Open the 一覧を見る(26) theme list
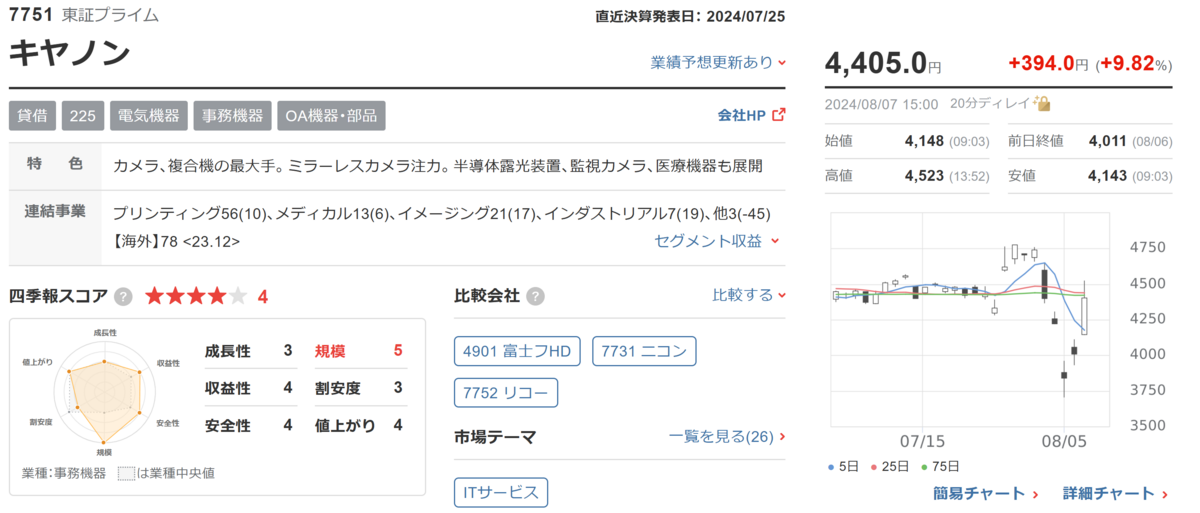Image resolution: width=1200 pixels, height=513 pixels. pyautogui.click(x=727, y=436)
